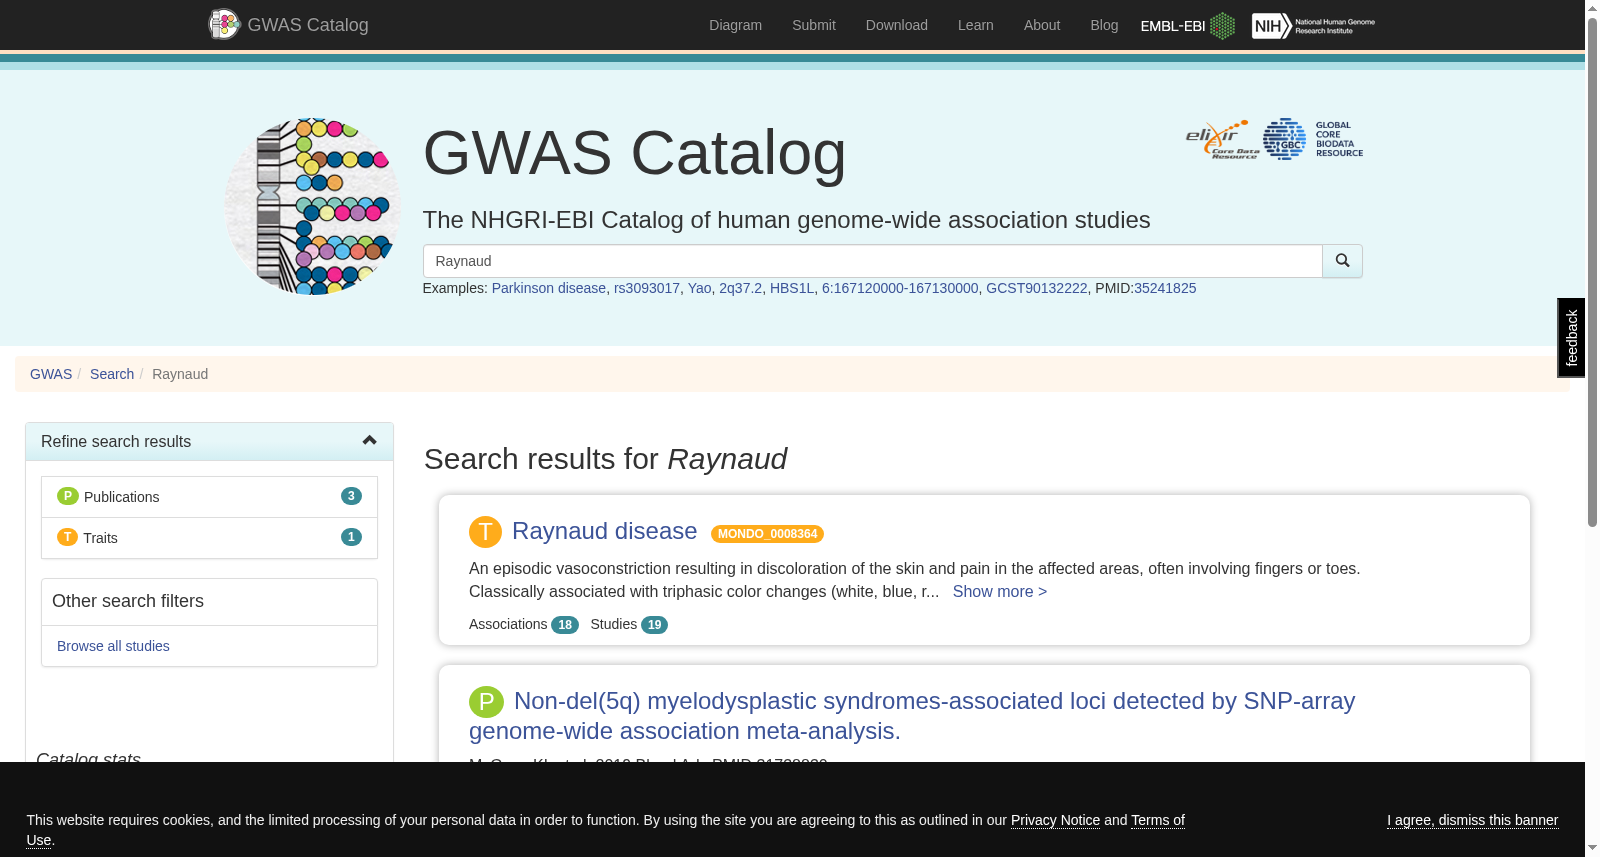Open the Diagram menu item
1600x857 pixels.
coord(735,25)
